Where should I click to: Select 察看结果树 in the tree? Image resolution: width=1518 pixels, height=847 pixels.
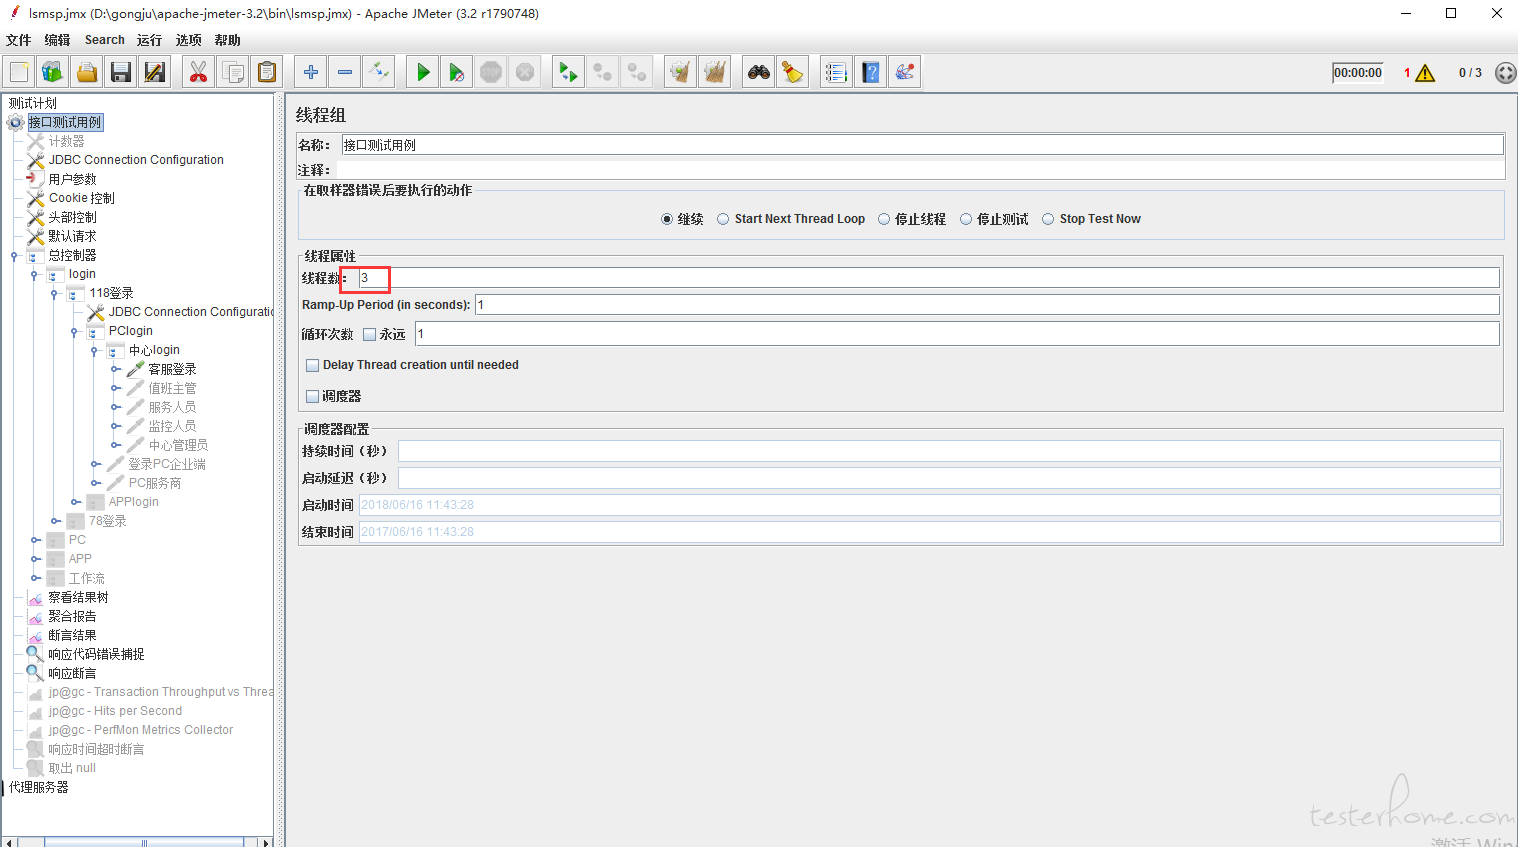(x=78, y=597)
